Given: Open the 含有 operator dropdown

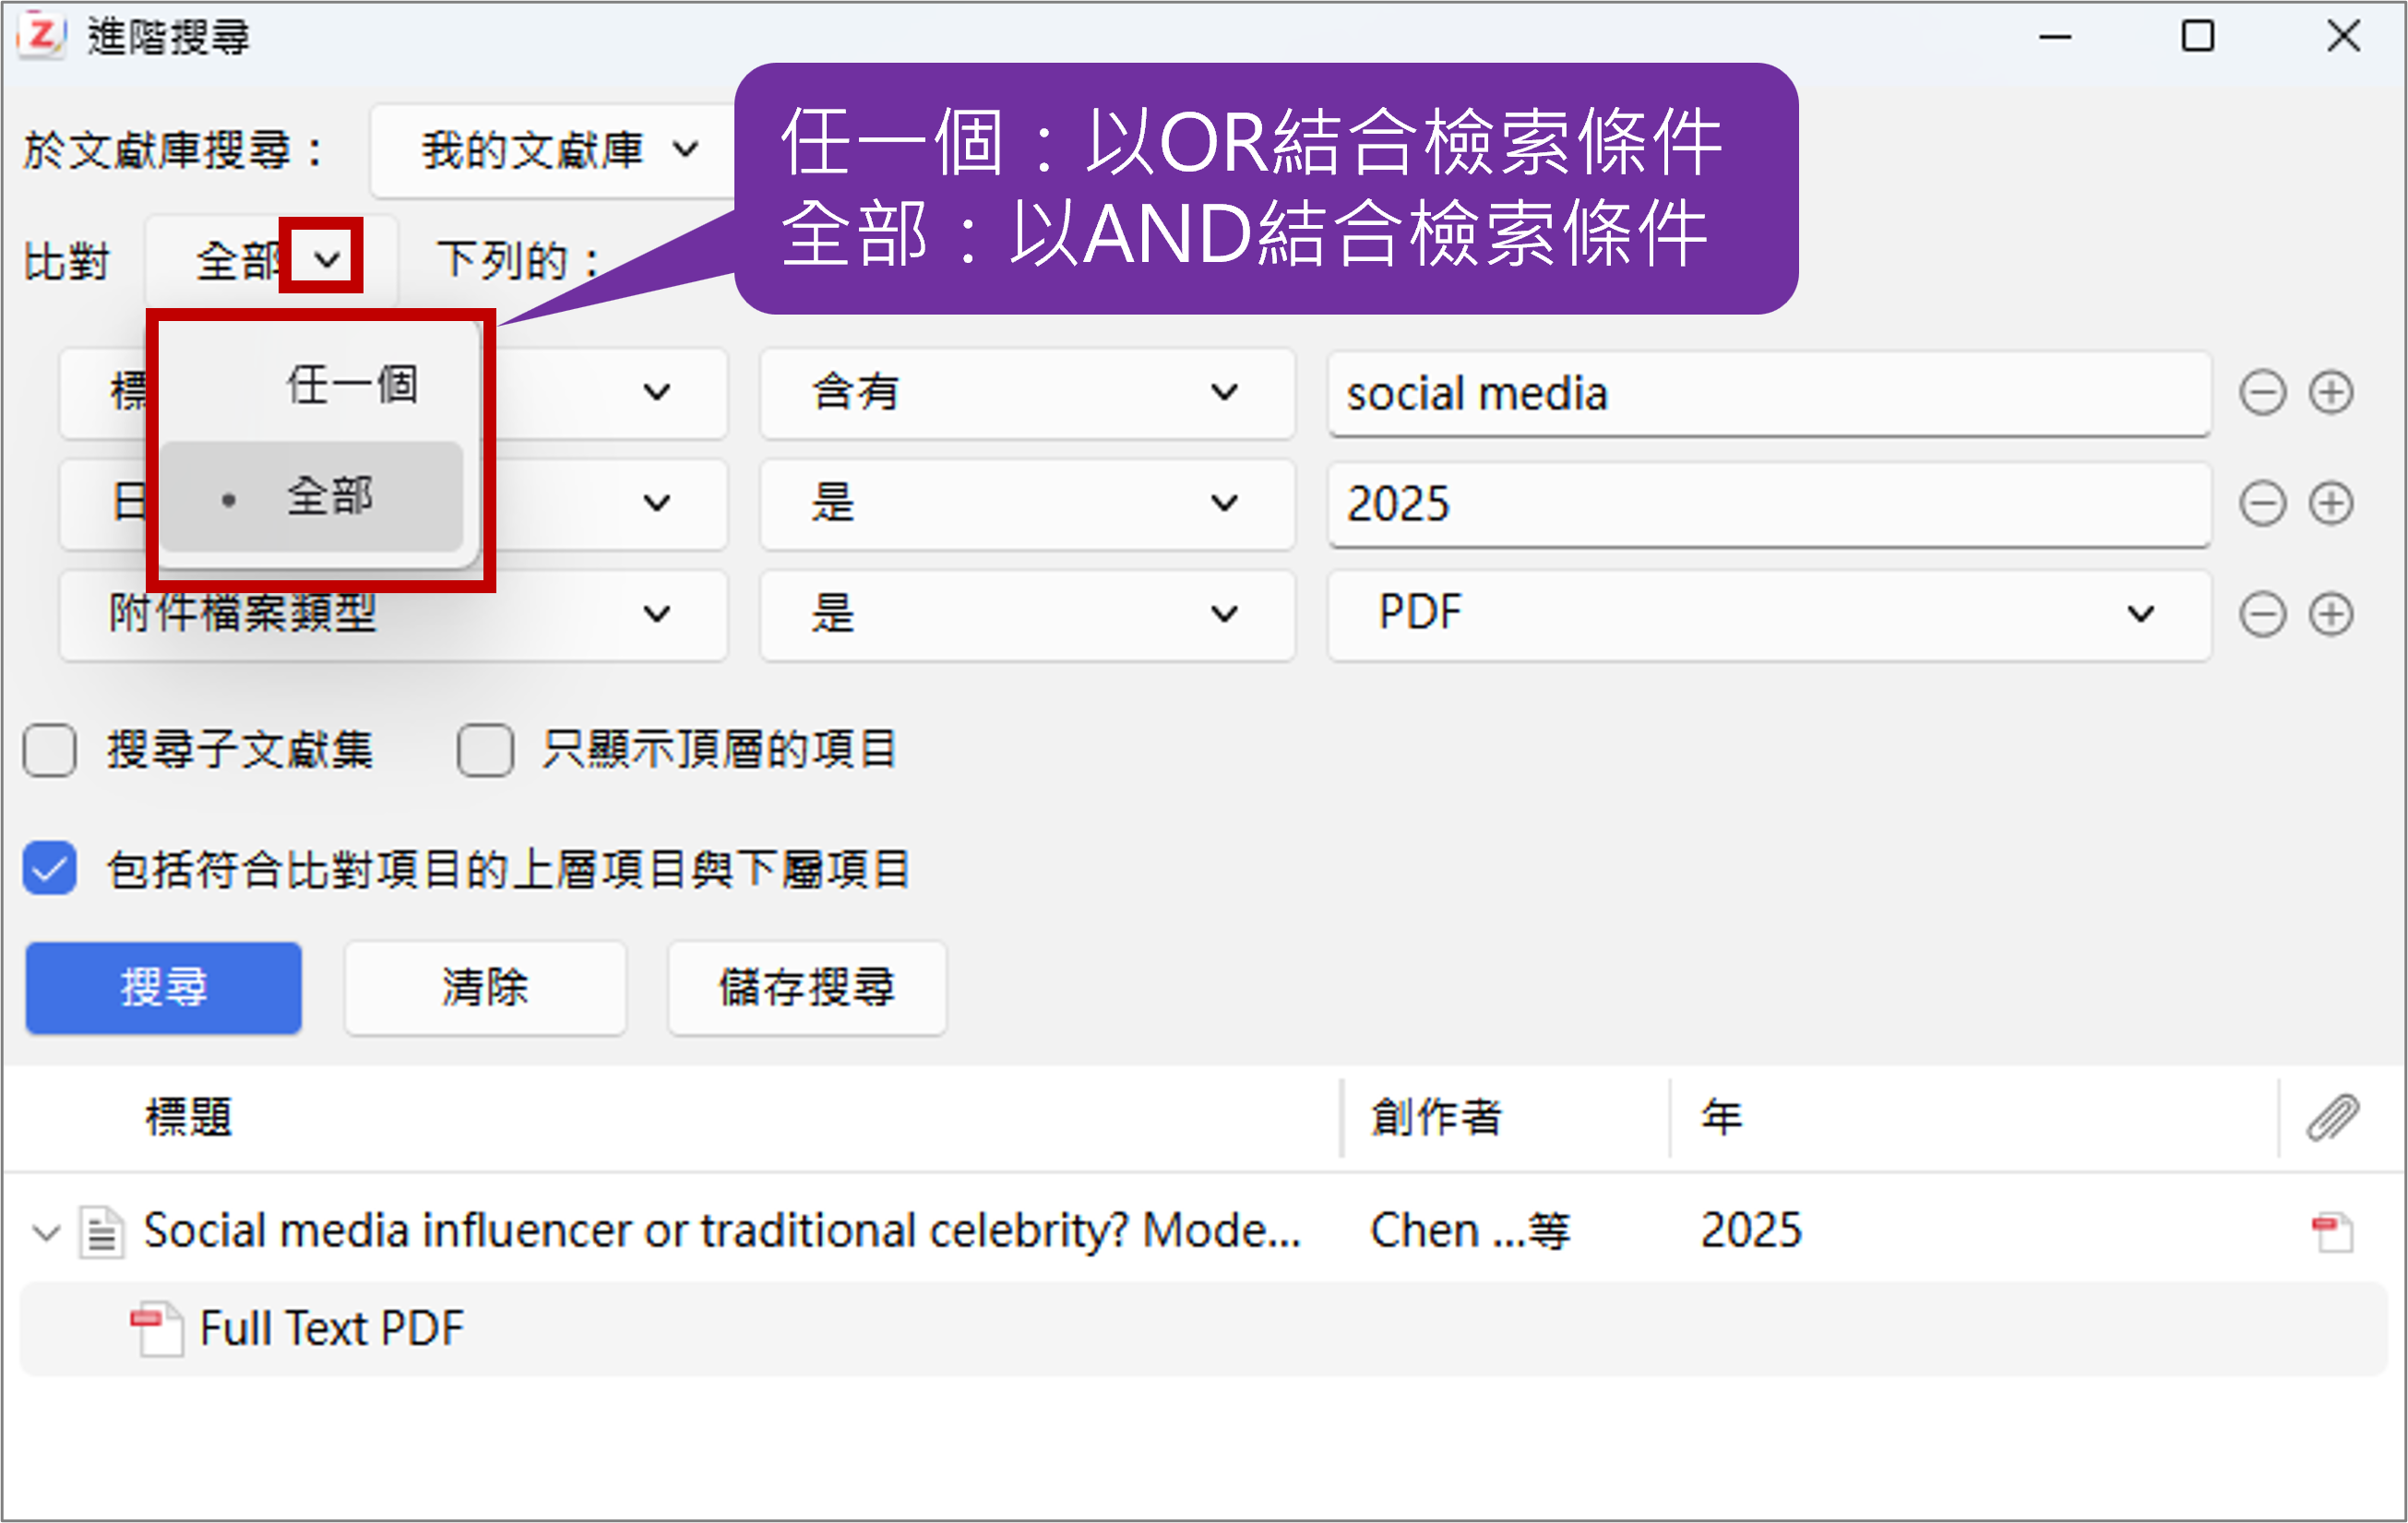Looking at the screenshot, I should tap(1026, 393).
